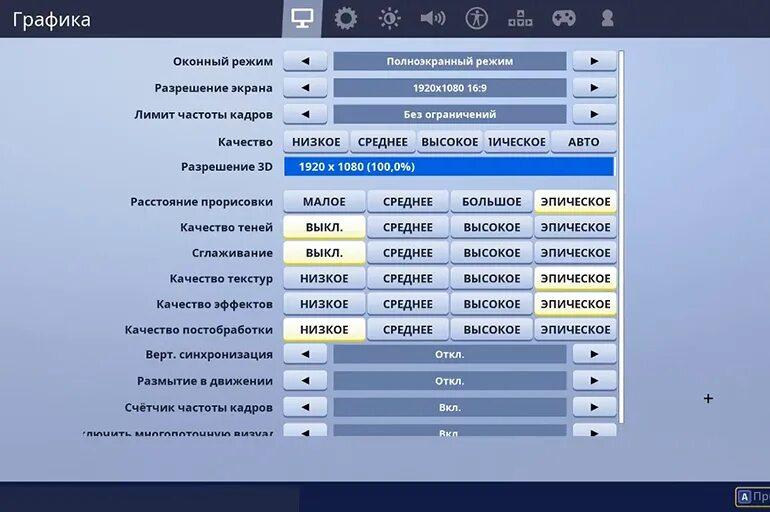
Task: Set Качество постобработки to ВЫСОКОЕ
Action: click(492, 329)
